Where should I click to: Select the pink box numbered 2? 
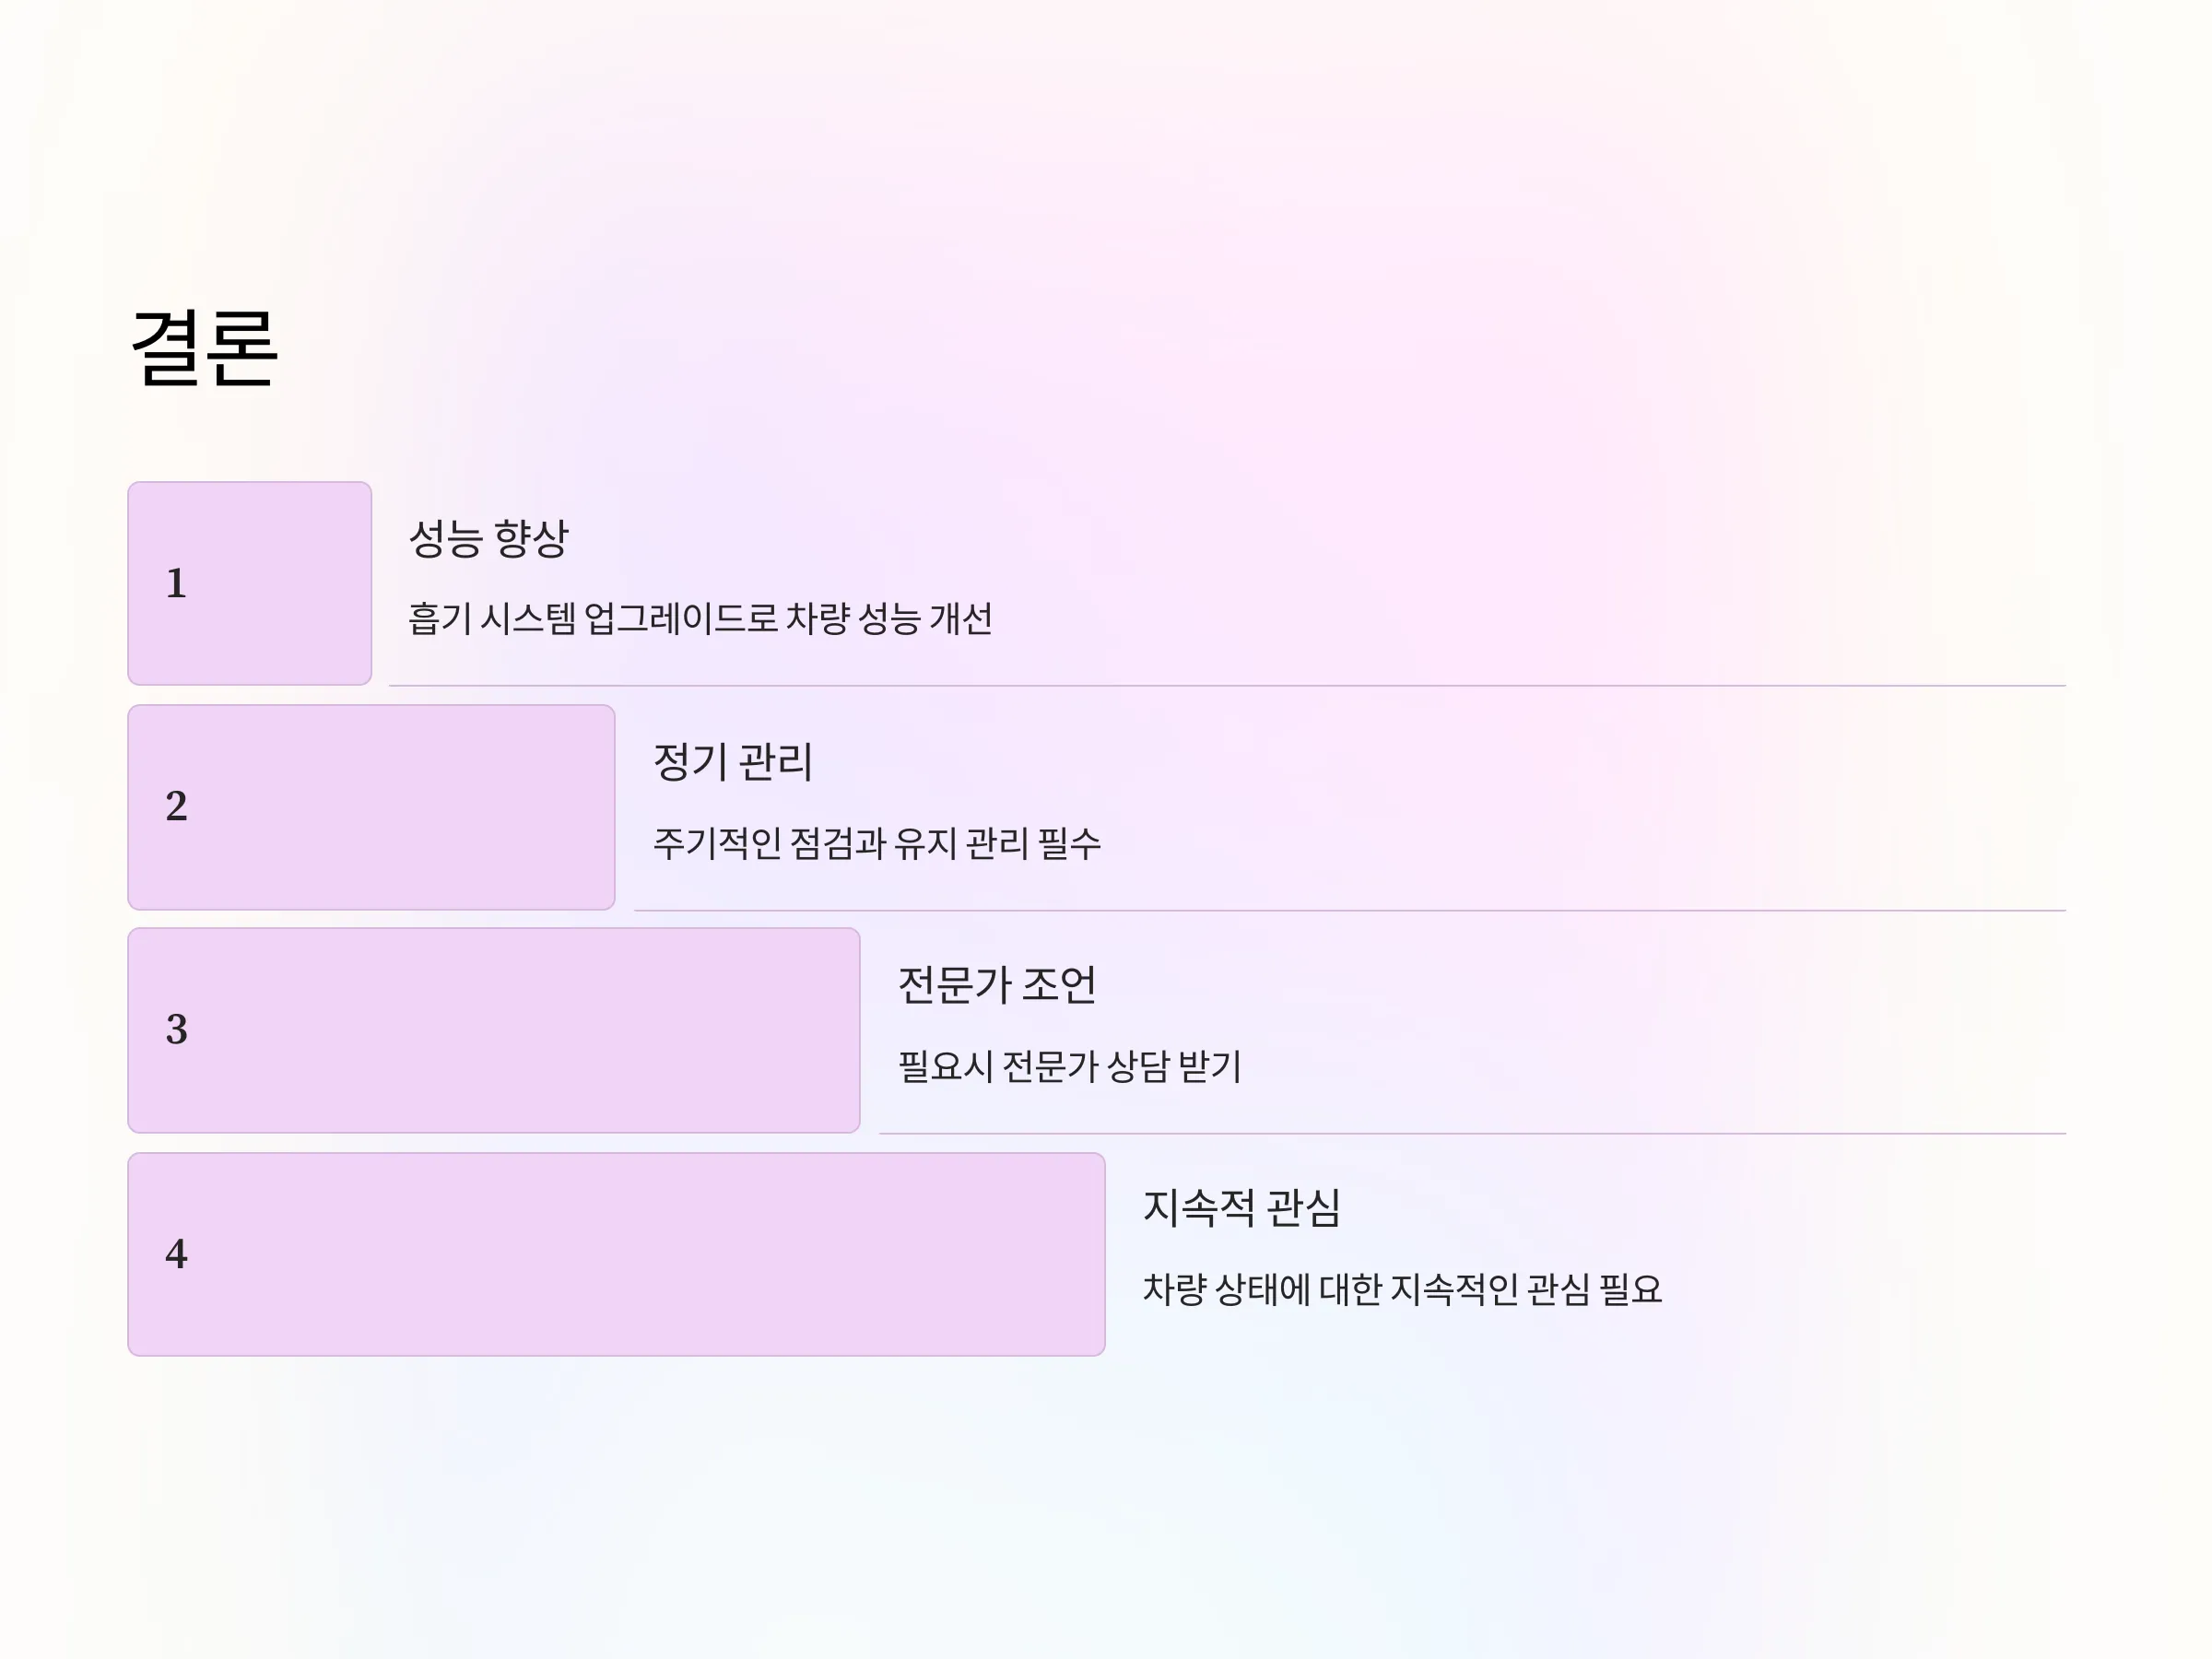point(371,807)
